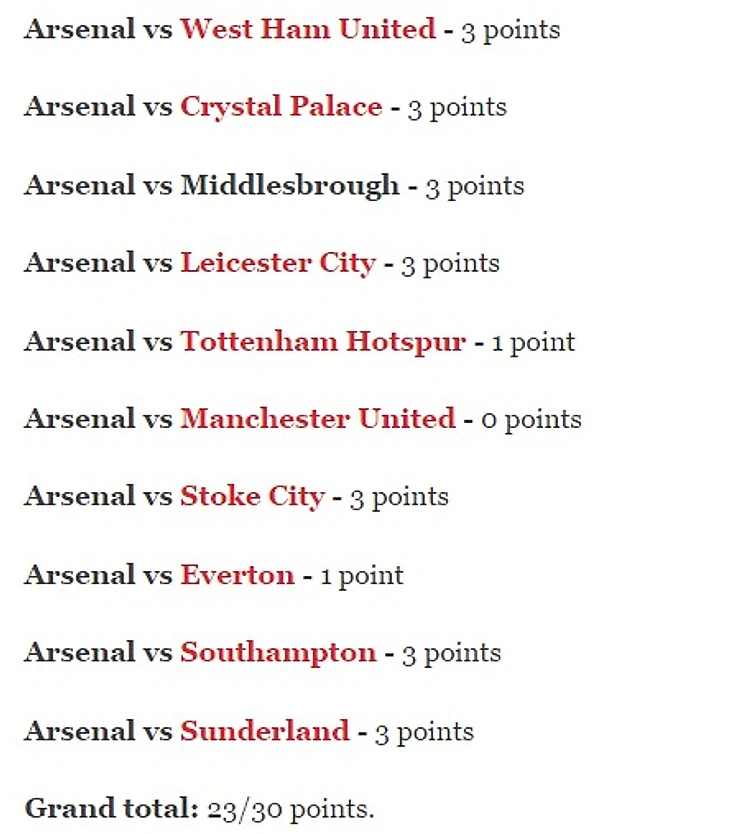Image resolution: width=730 pixels, height=834 pixels.
Task: Click the Middlesbrough team name text
Action: [x=289, y=185]
